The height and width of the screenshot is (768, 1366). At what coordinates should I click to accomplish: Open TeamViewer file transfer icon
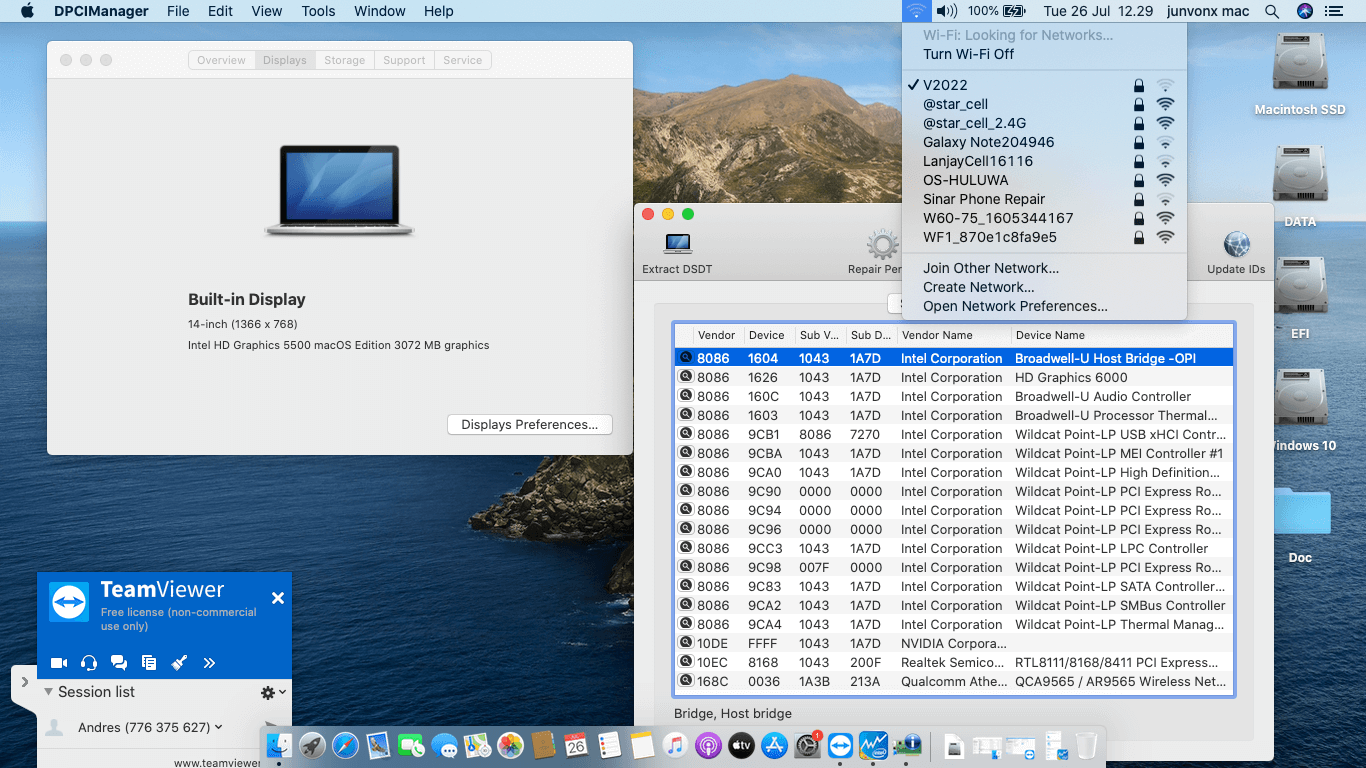point(149,662)
